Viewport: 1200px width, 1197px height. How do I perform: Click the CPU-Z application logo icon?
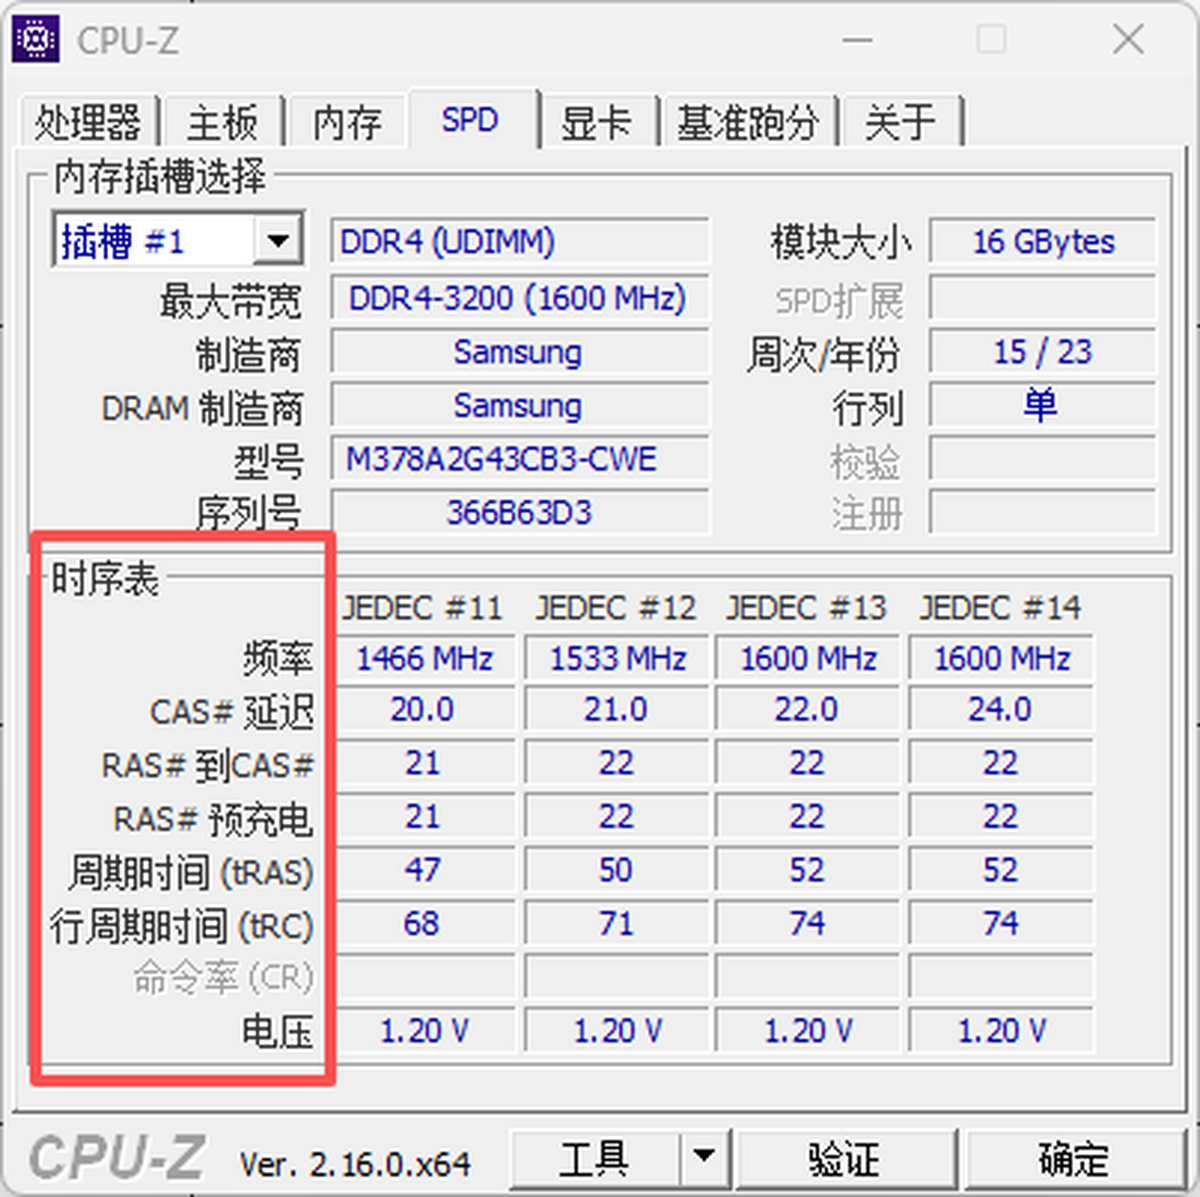pyautogui.click(x=35, y=38)
